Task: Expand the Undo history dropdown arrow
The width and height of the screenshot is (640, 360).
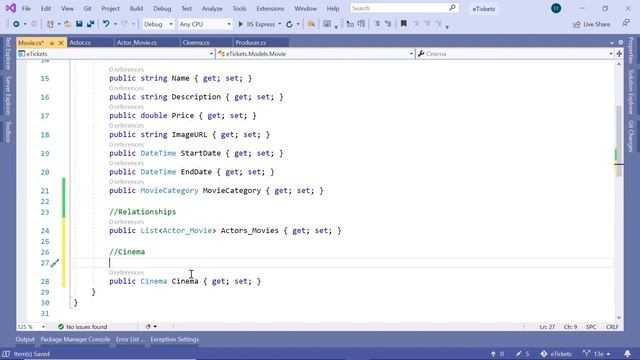Action: point(115,24)
